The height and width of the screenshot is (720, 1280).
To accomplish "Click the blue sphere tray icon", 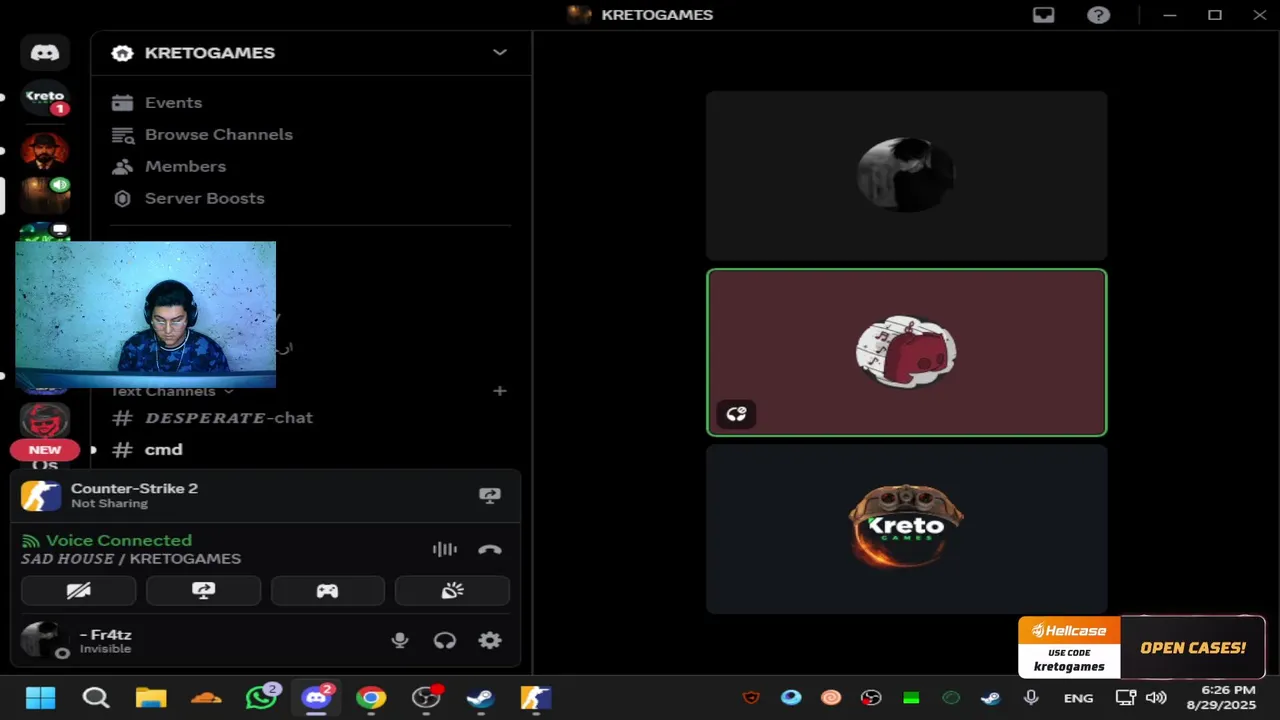I will [791, 697].
